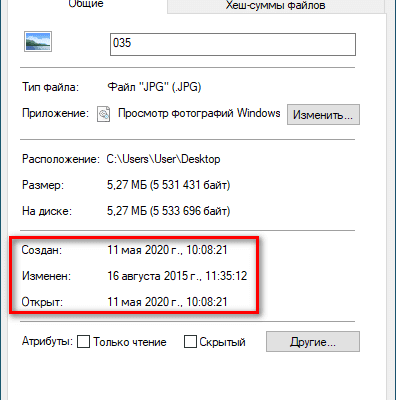
Task: Click the На диске size value
Action: [168, 211]
